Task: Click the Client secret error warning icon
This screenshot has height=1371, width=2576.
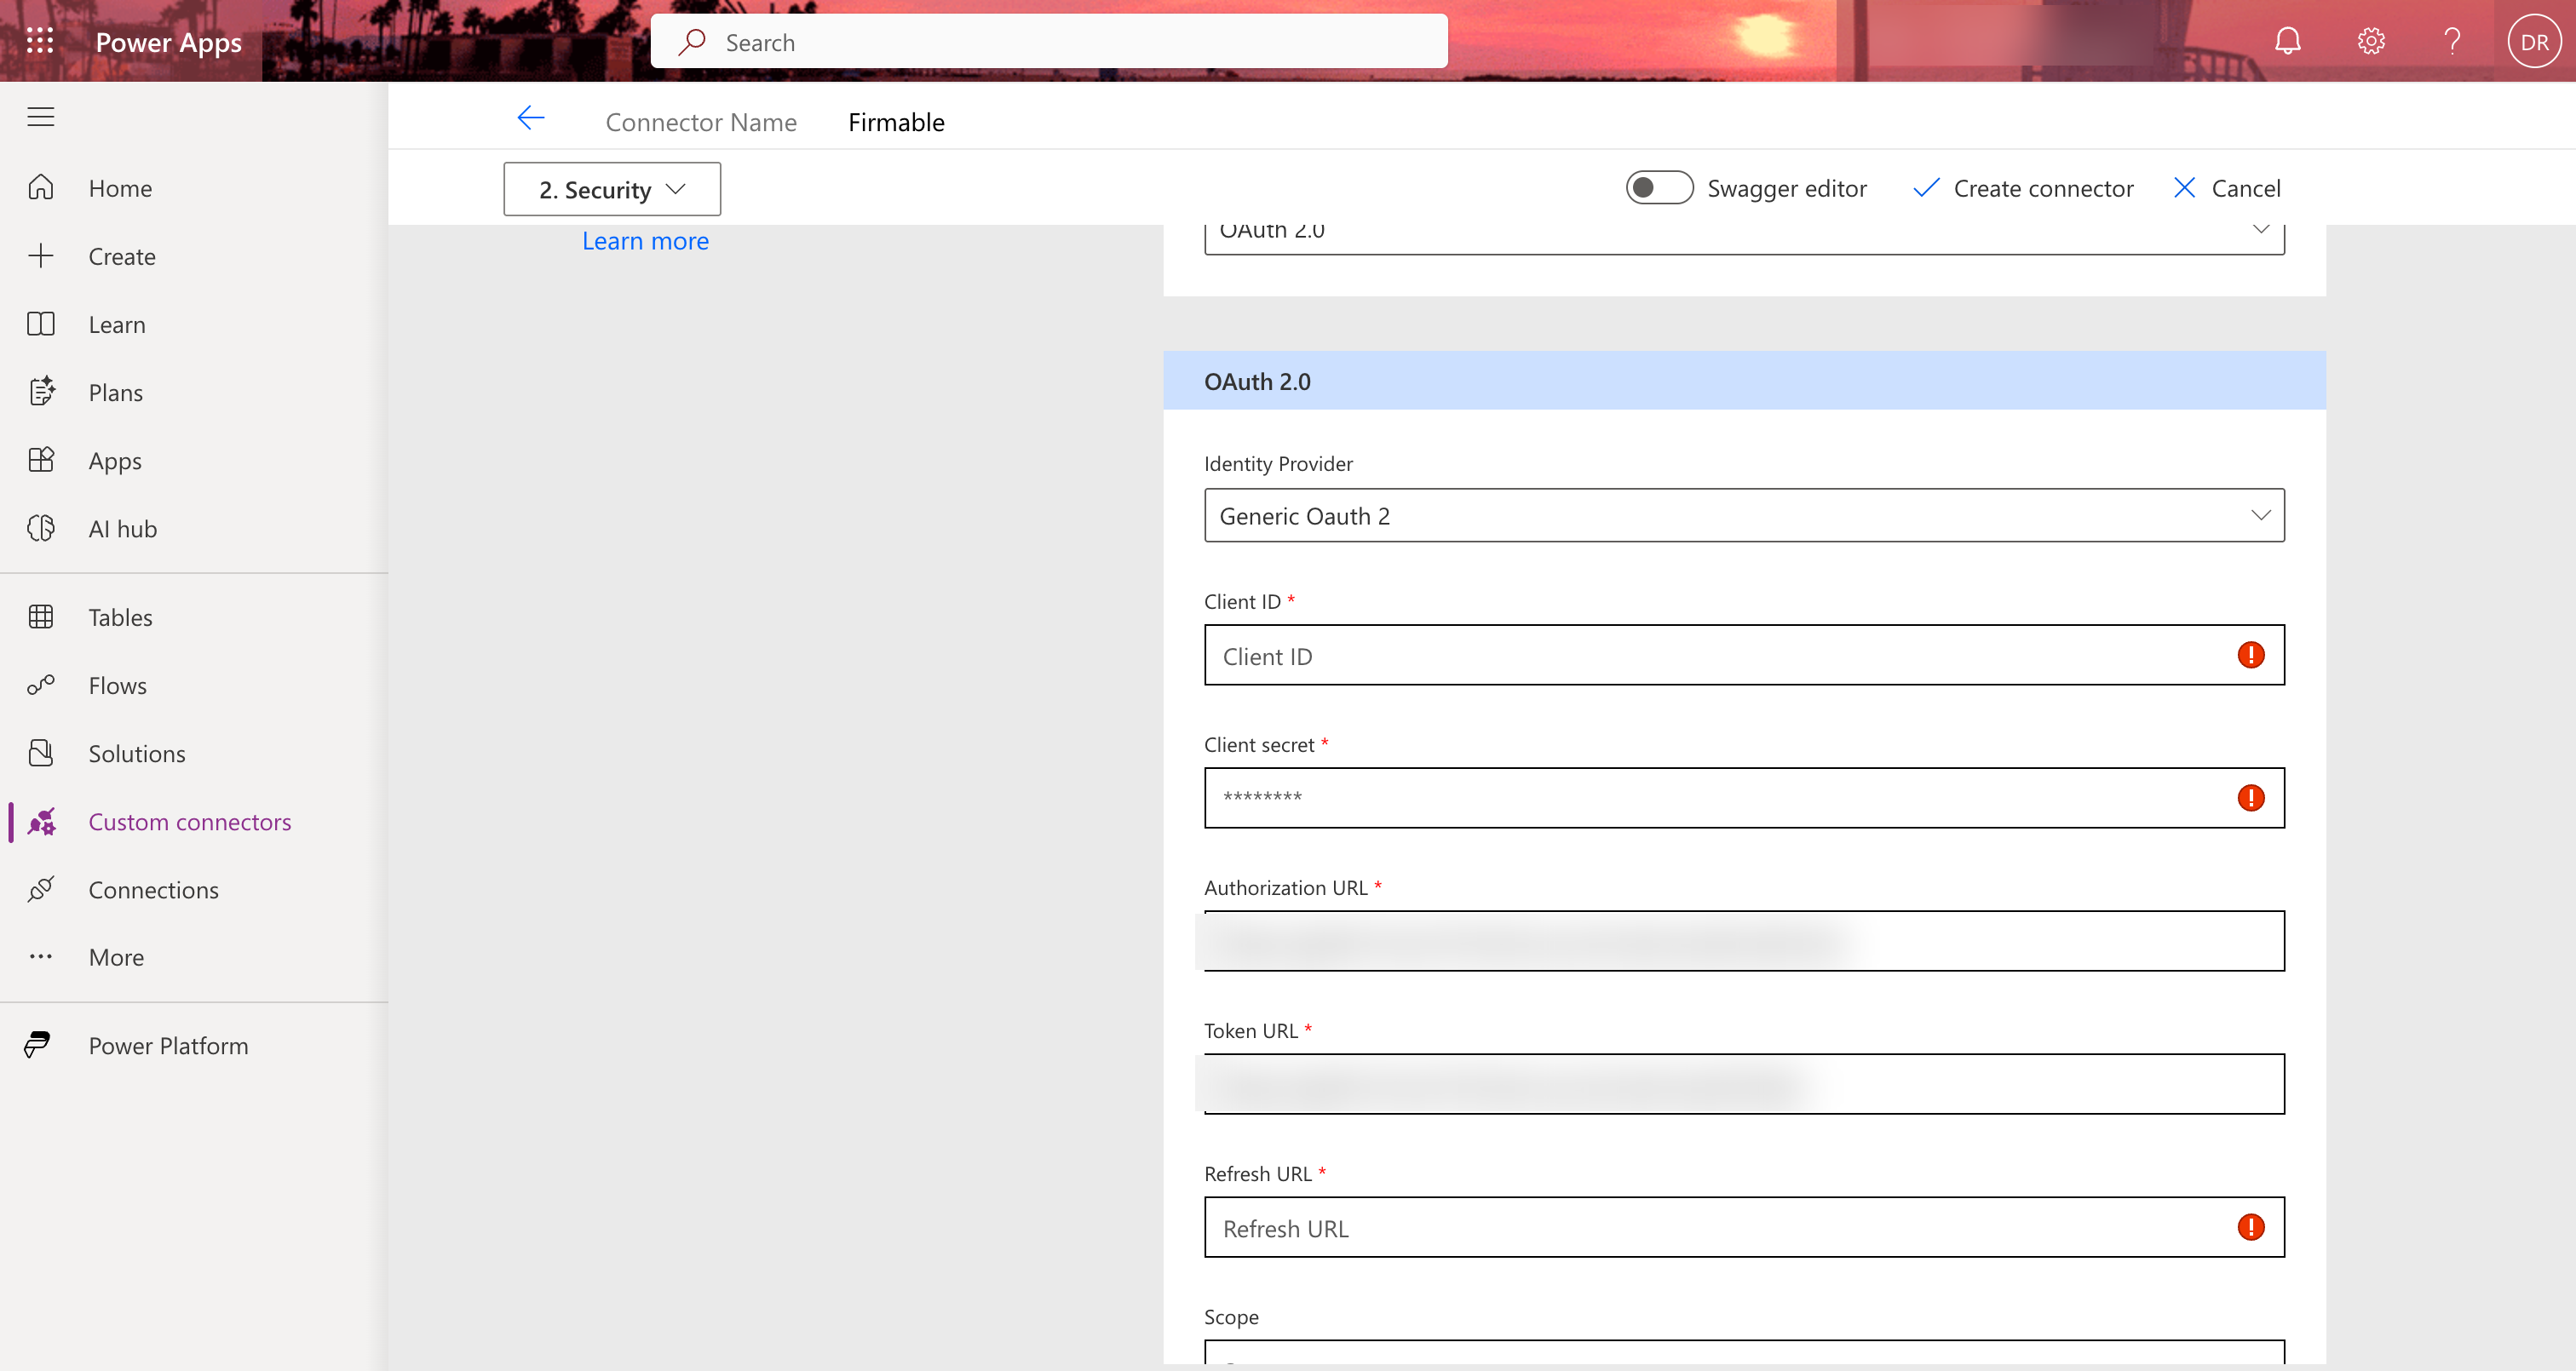Action: [2250, 798]
